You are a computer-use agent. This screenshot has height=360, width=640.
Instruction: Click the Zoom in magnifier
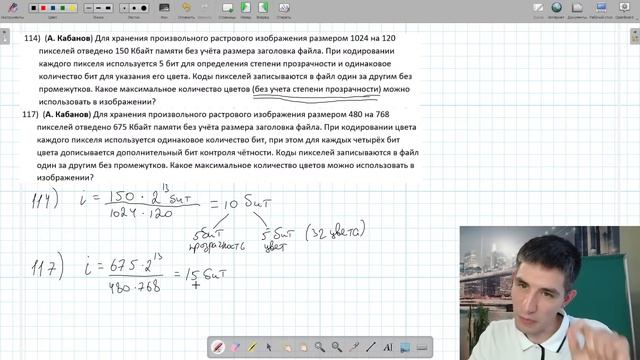[320, 347]
